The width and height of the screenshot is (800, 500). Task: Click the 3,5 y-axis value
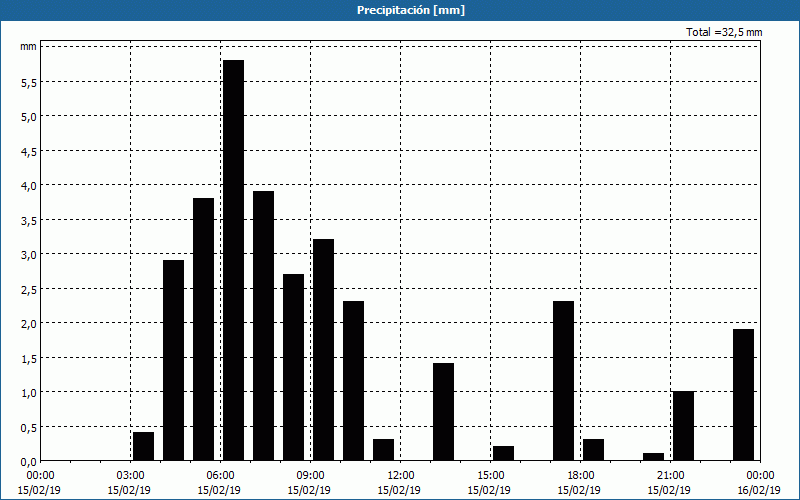[x=29, y=219]
